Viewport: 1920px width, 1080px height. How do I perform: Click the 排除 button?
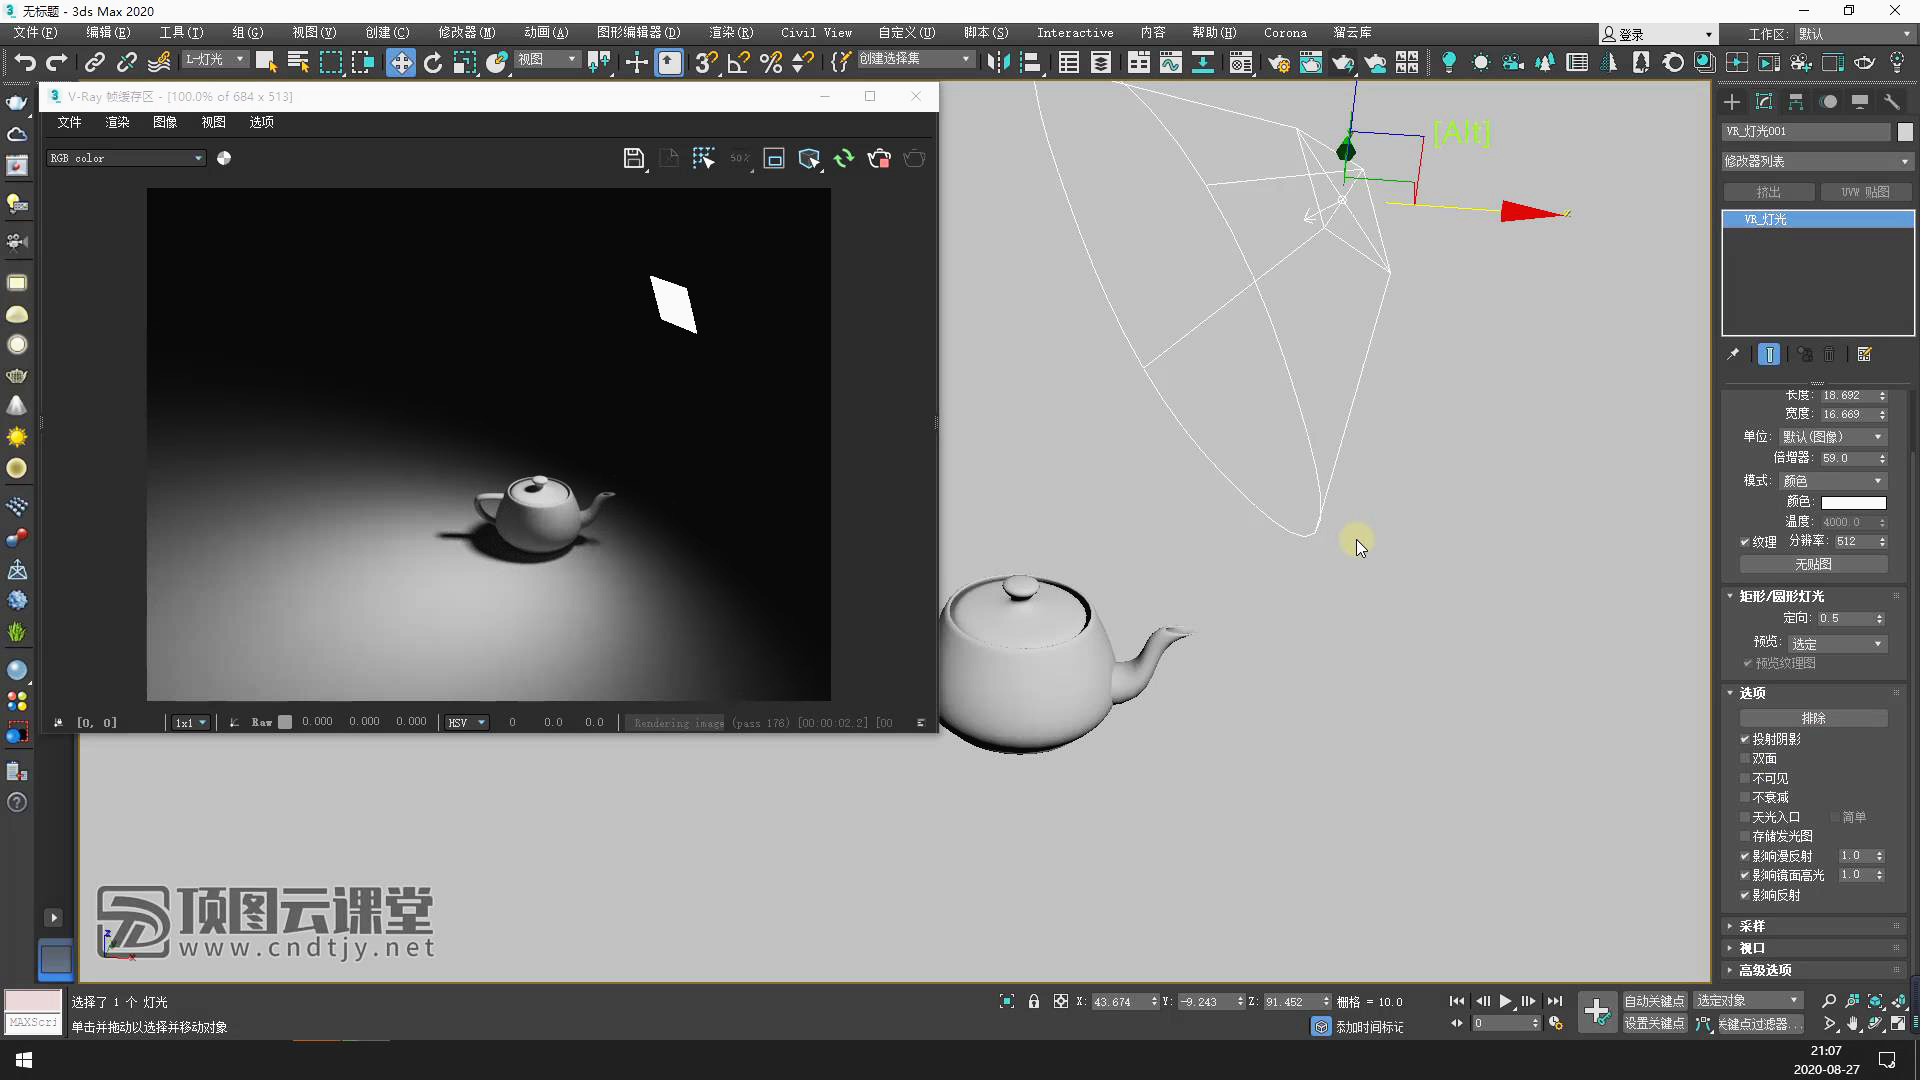[1813, 718]
